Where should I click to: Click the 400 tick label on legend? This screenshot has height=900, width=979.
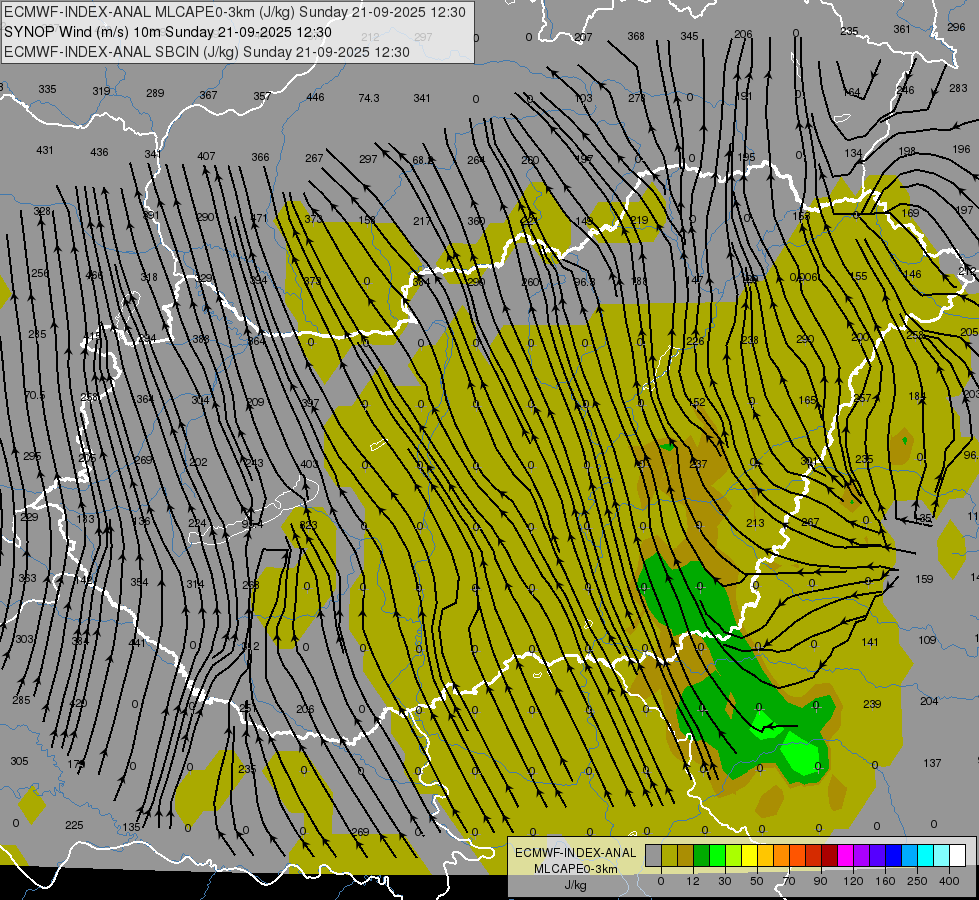[x=949, y=881]
